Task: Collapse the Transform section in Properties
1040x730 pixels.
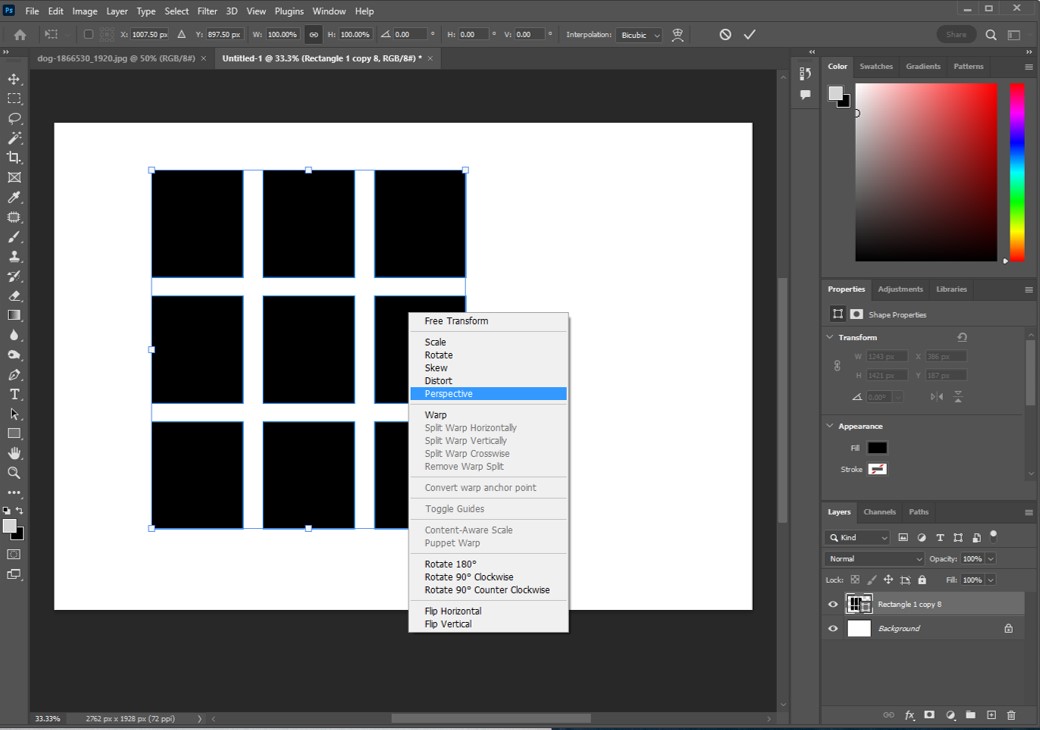Action: point(830,337)
